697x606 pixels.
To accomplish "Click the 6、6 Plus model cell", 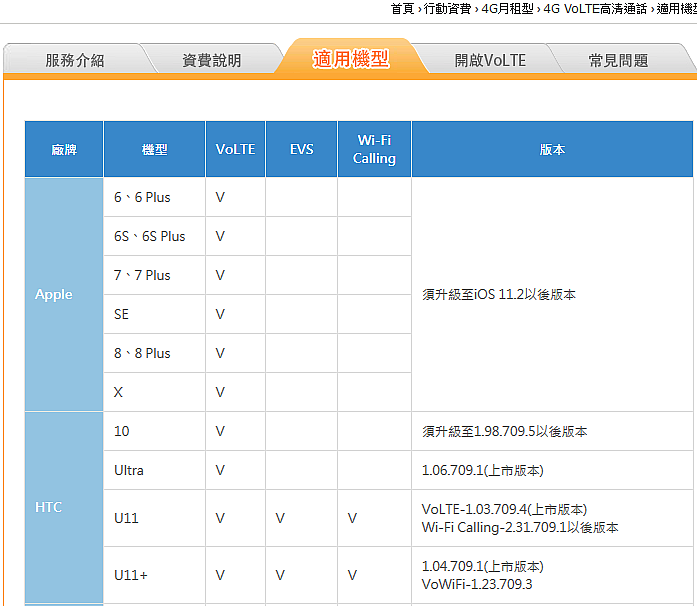I will [154, 197].
